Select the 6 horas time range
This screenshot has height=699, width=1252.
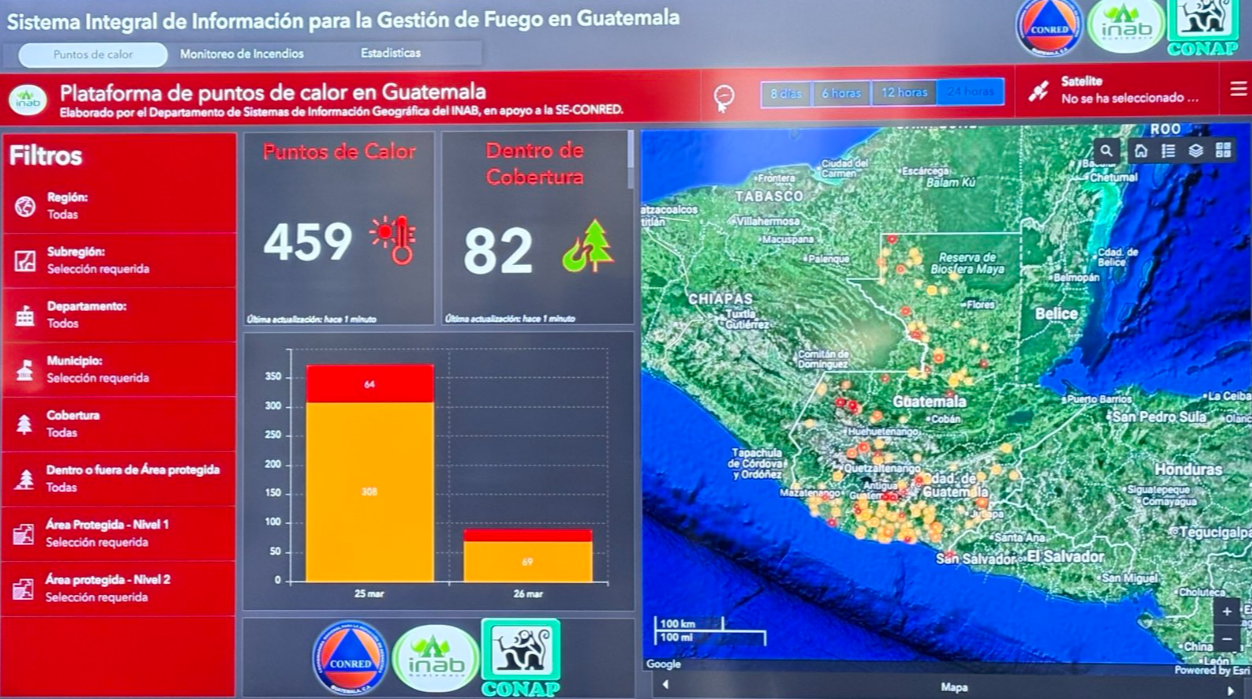point(841,93)
